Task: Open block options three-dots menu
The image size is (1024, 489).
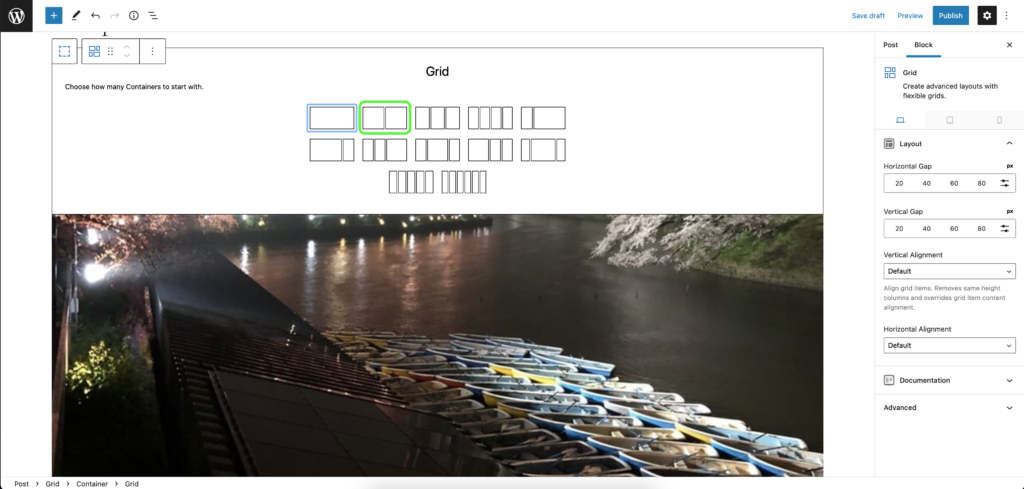Action: pyautogui.click(x=152, y=51)
